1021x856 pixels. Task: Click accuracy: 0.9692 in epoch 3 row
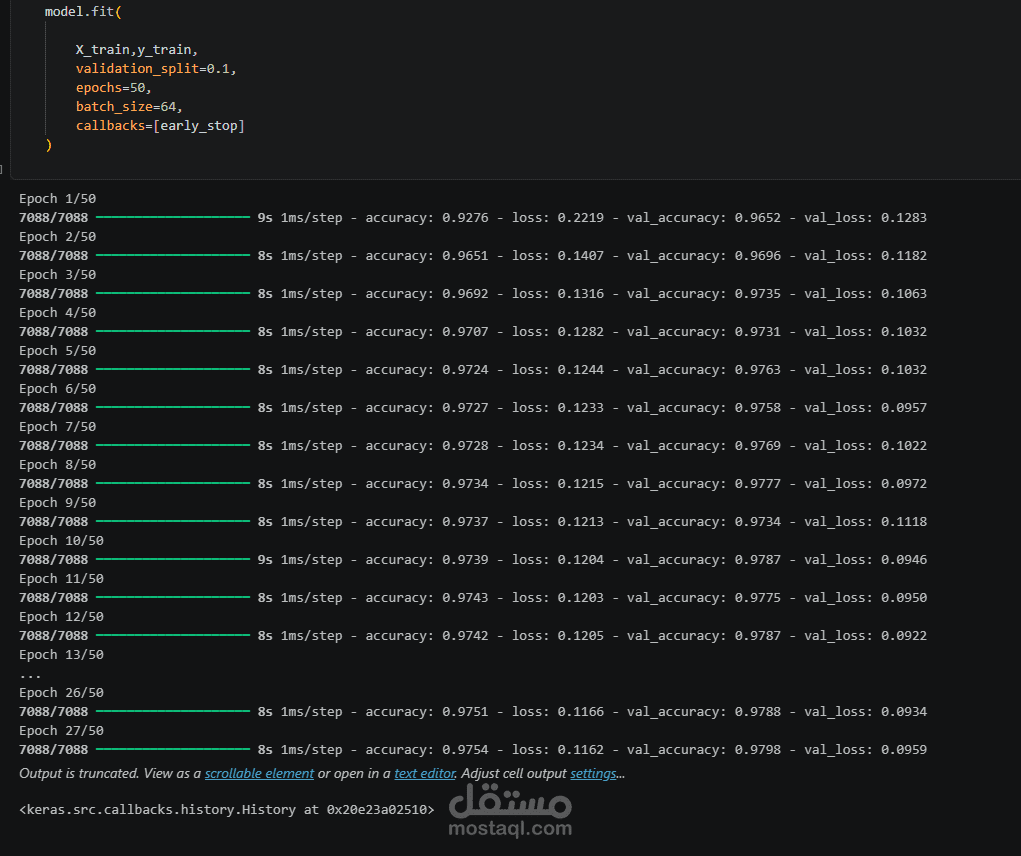(x=427, y=294)
